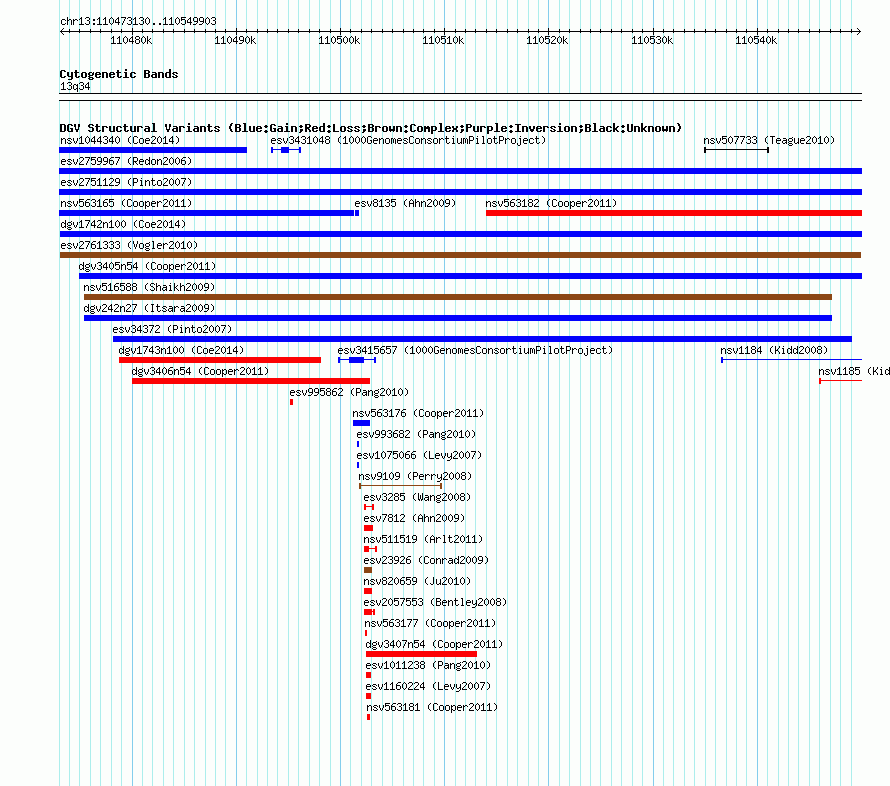Screen dimensions: 890x786
Task: Open dgv3405n54 (Cooper2011) label
Action: point(147,266)
